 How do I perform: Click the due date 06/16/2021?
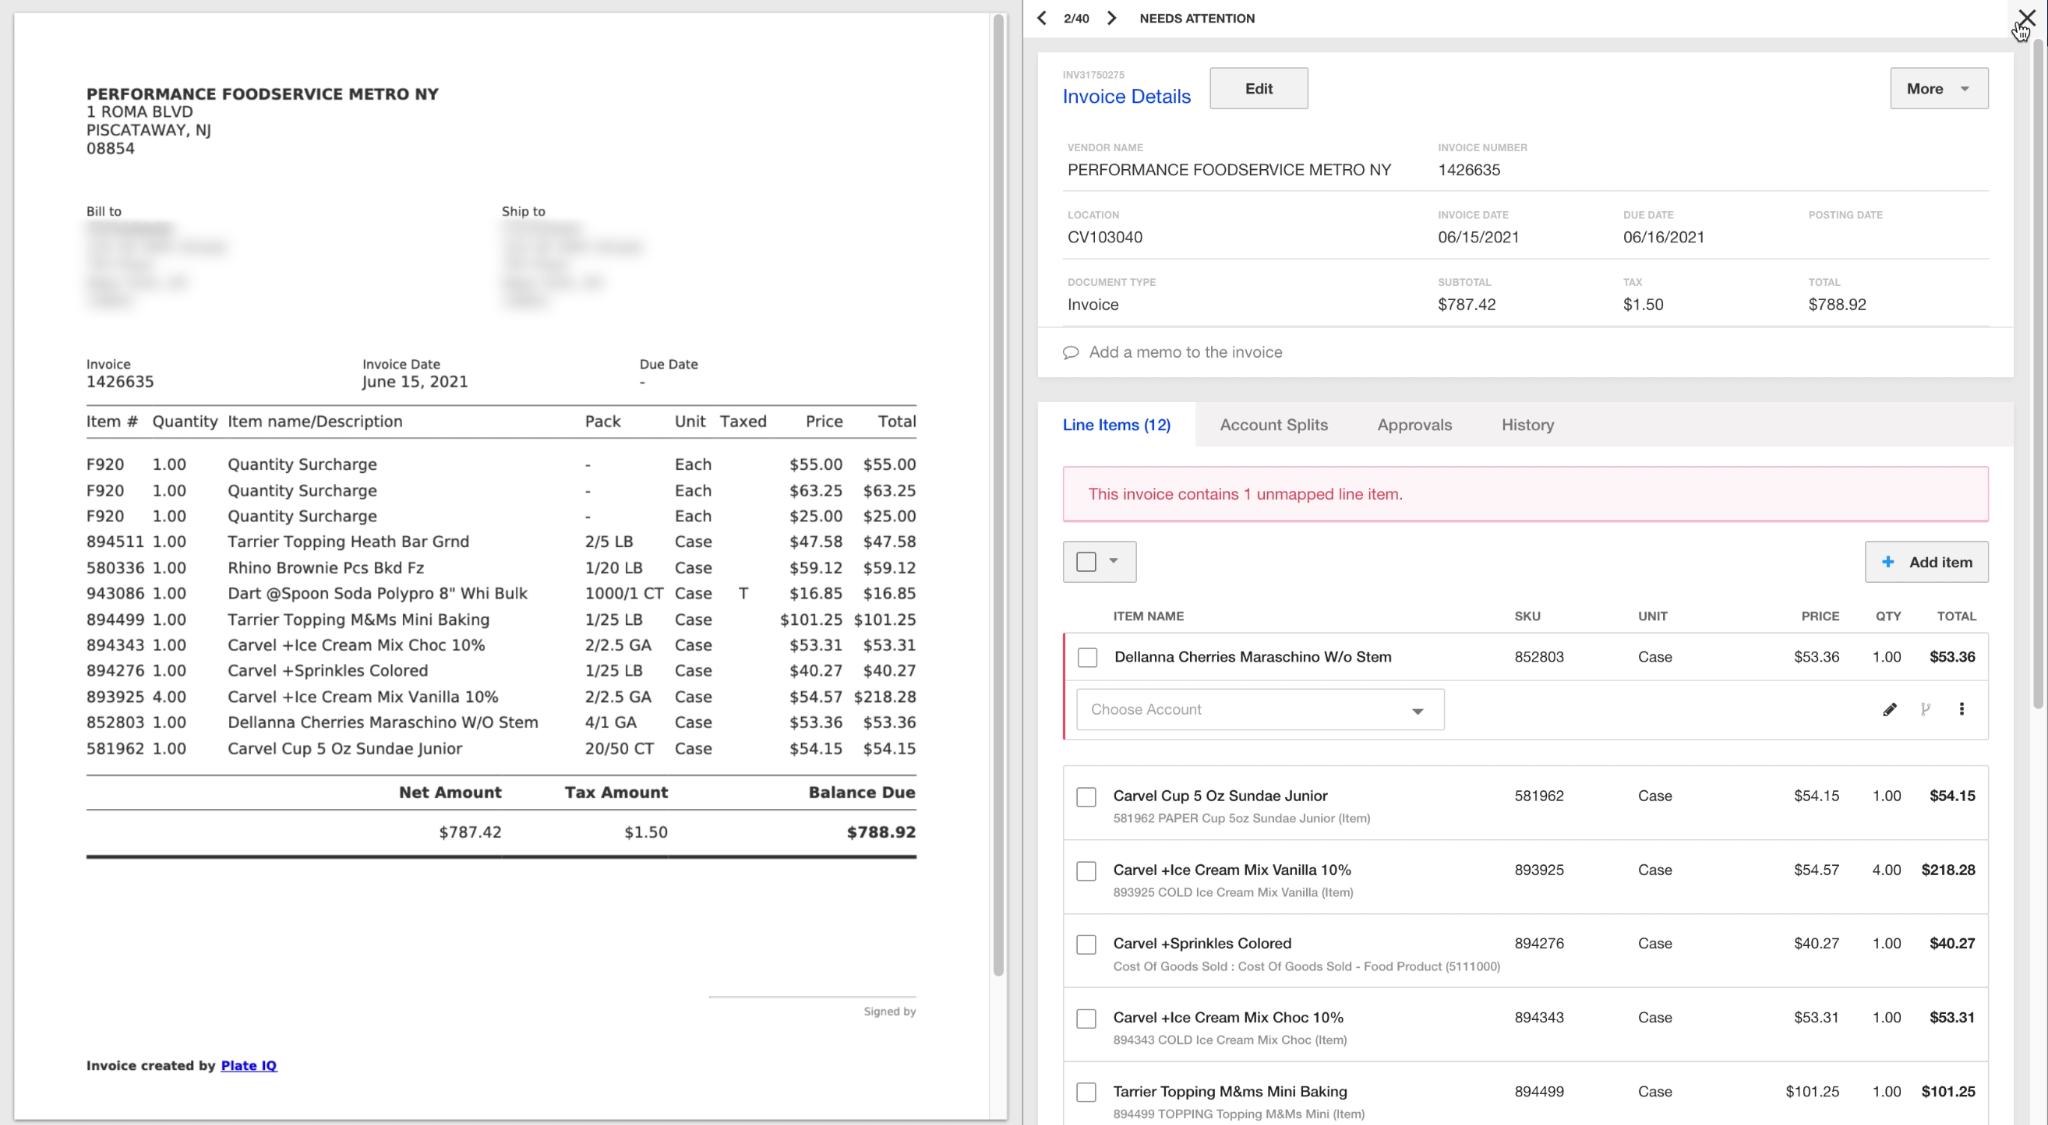coord(1664,237)
